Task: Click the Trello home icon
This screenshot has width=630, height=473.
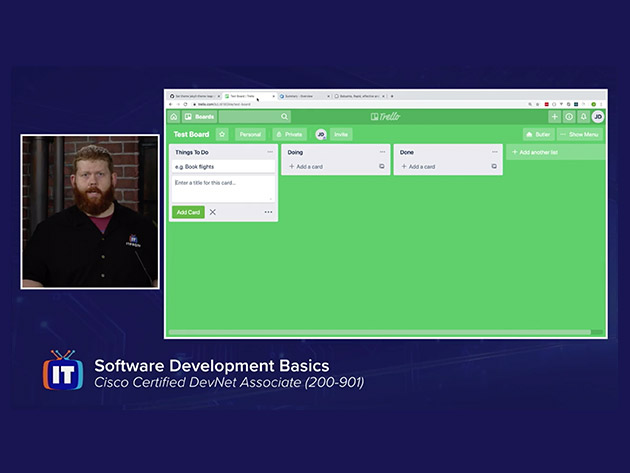Action: [174, 117]
